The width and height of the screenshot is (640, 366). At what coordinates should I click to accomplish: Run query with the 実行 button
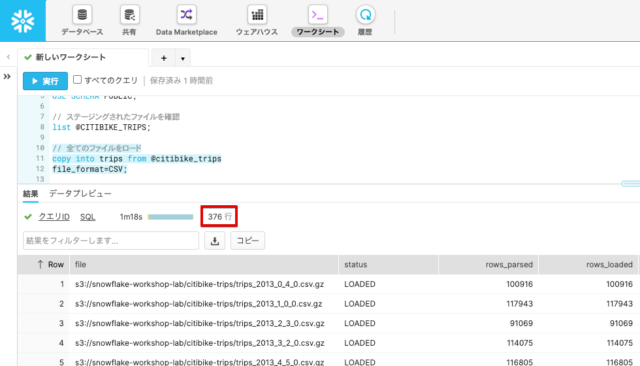(x=45, y=81)
